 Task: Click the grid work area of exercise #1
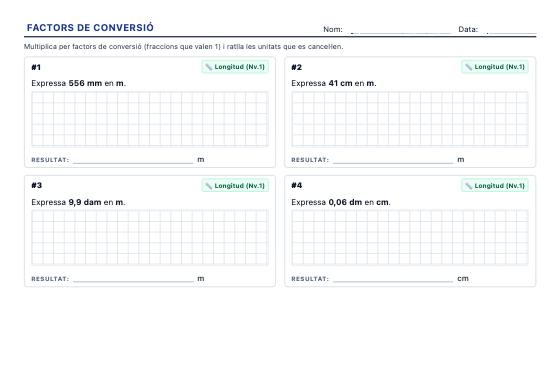pyautogui.click(x=150, y=119)
